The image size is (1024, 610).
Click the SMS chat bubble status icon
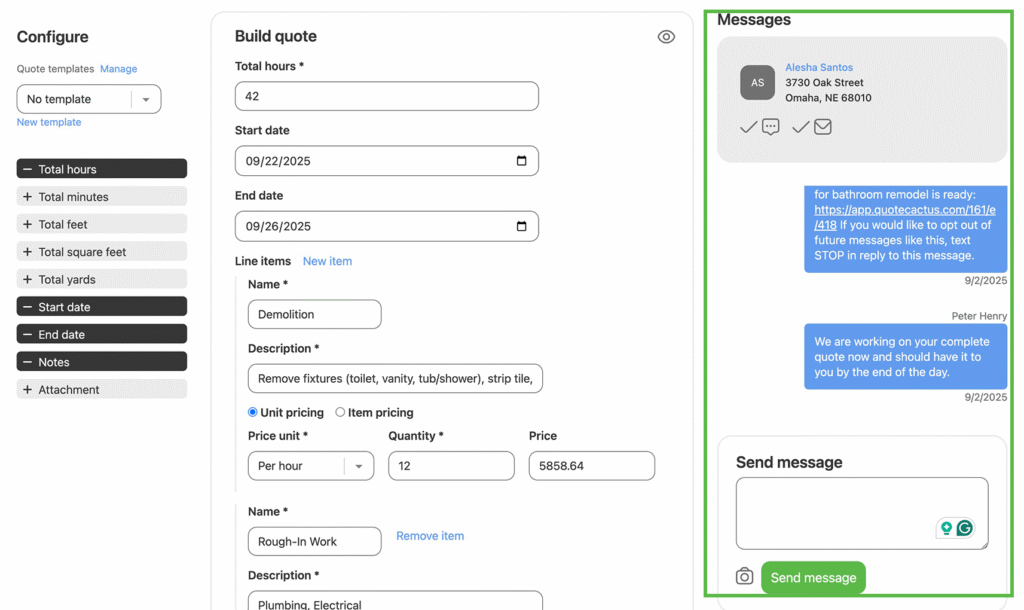click(771, 127)
